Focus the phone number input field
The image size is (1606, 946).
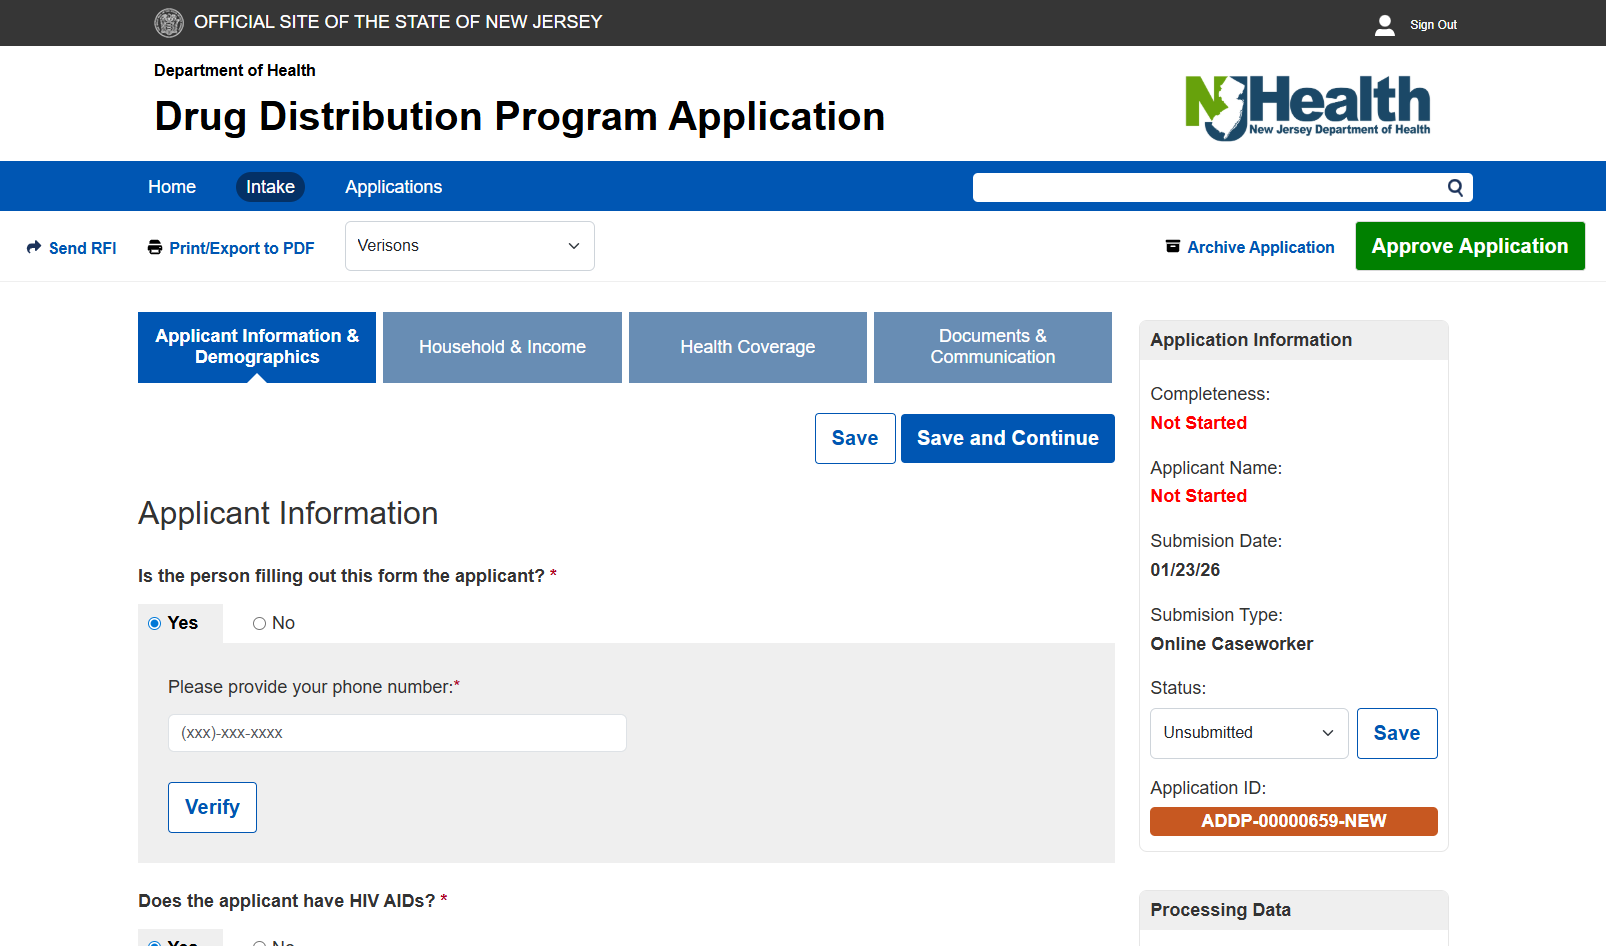point(397,733)
